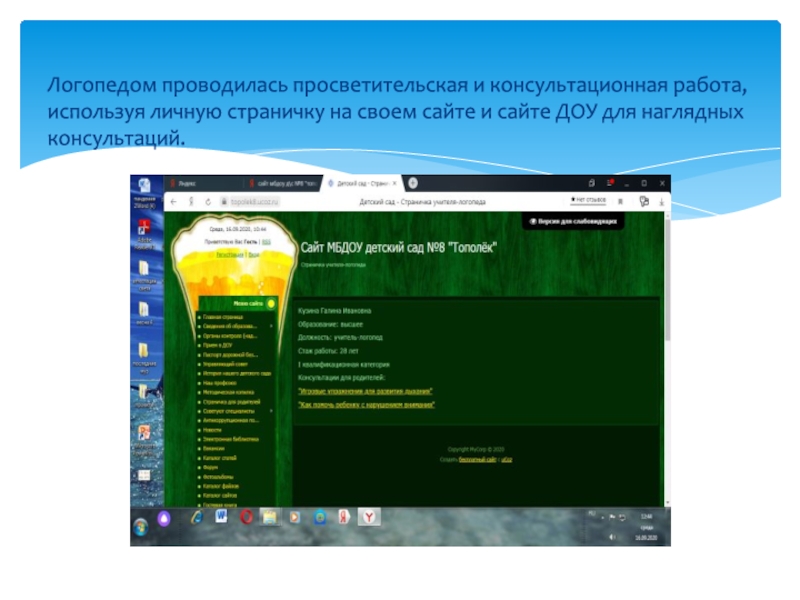Click the 'бесплатный сайт' footer link

pos(477,460)
